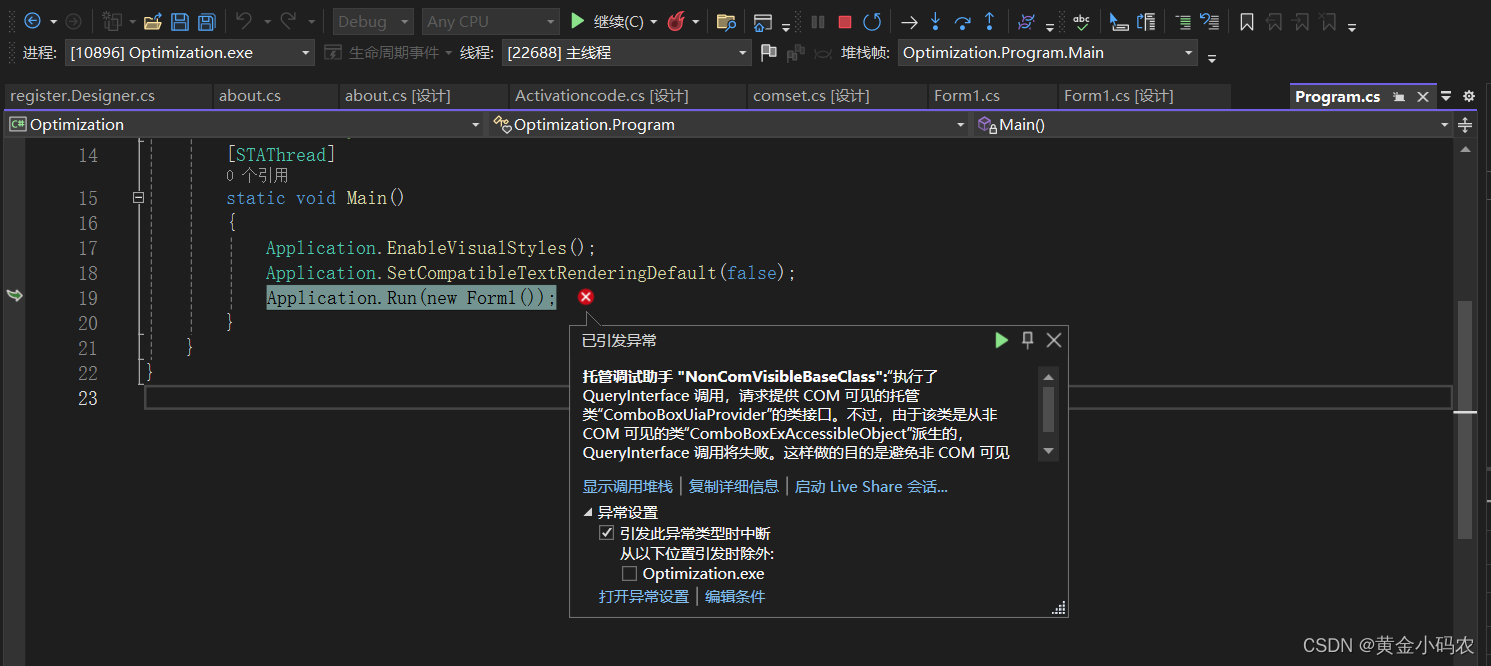Click the Stop Debugging red square icon
Image resolution: width=1491 pixels, height=666 pixels.
844,21
